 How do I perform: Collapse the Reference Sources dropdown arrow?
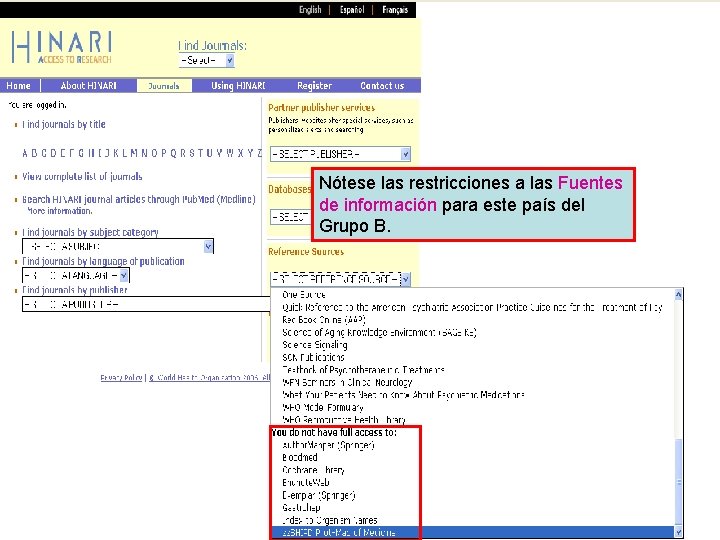point(405,279)
